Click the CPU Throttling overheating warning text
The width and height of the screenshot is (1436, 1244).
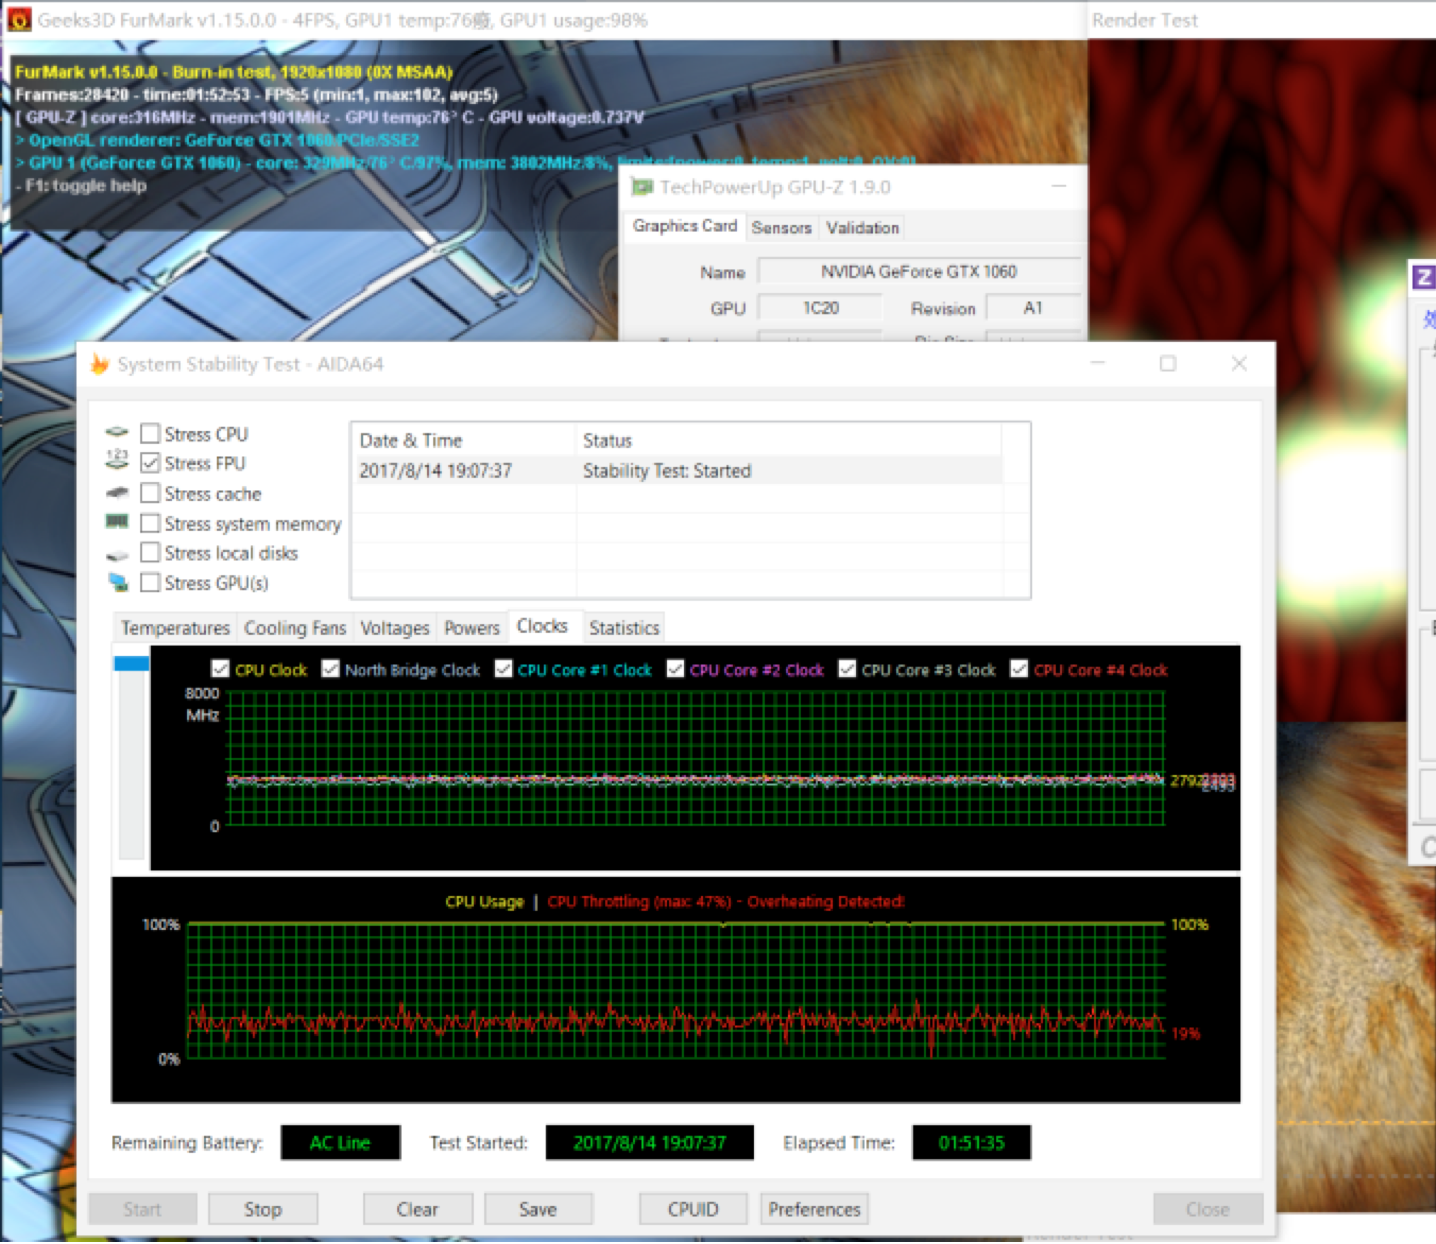point(725,901)
